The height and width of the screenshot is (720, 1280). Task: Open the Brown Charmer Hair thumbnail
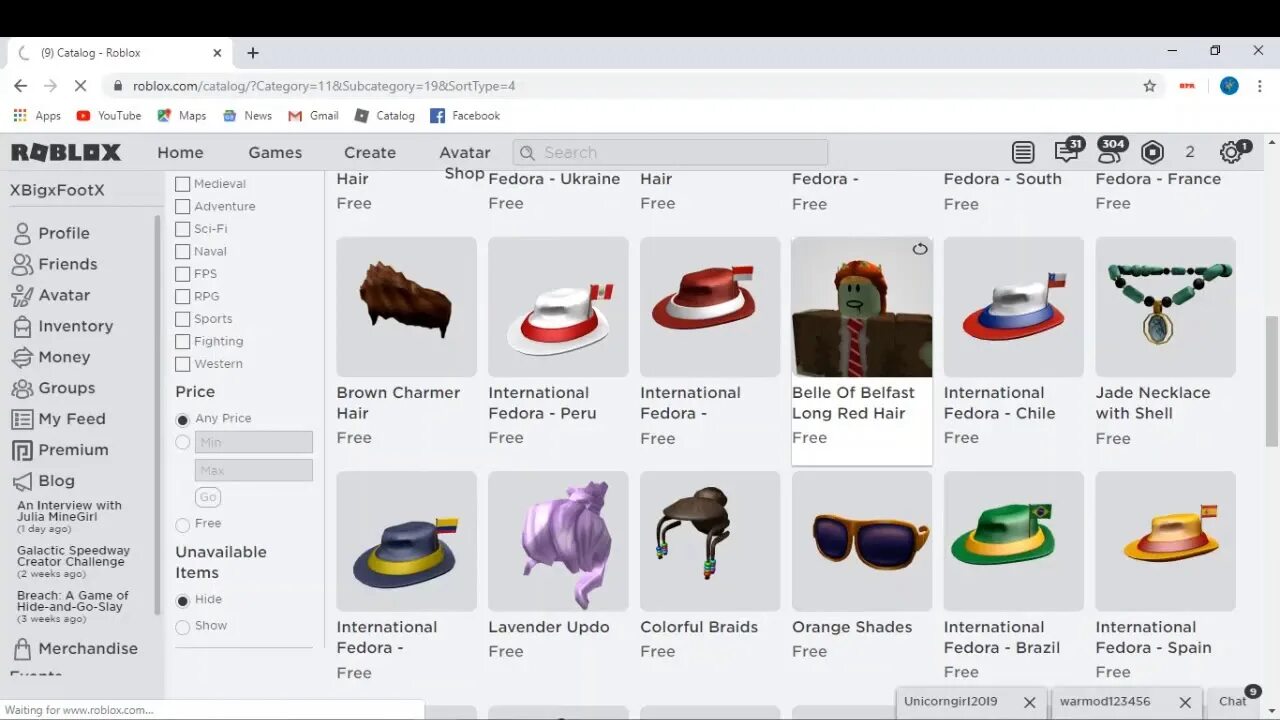point(406,307)
